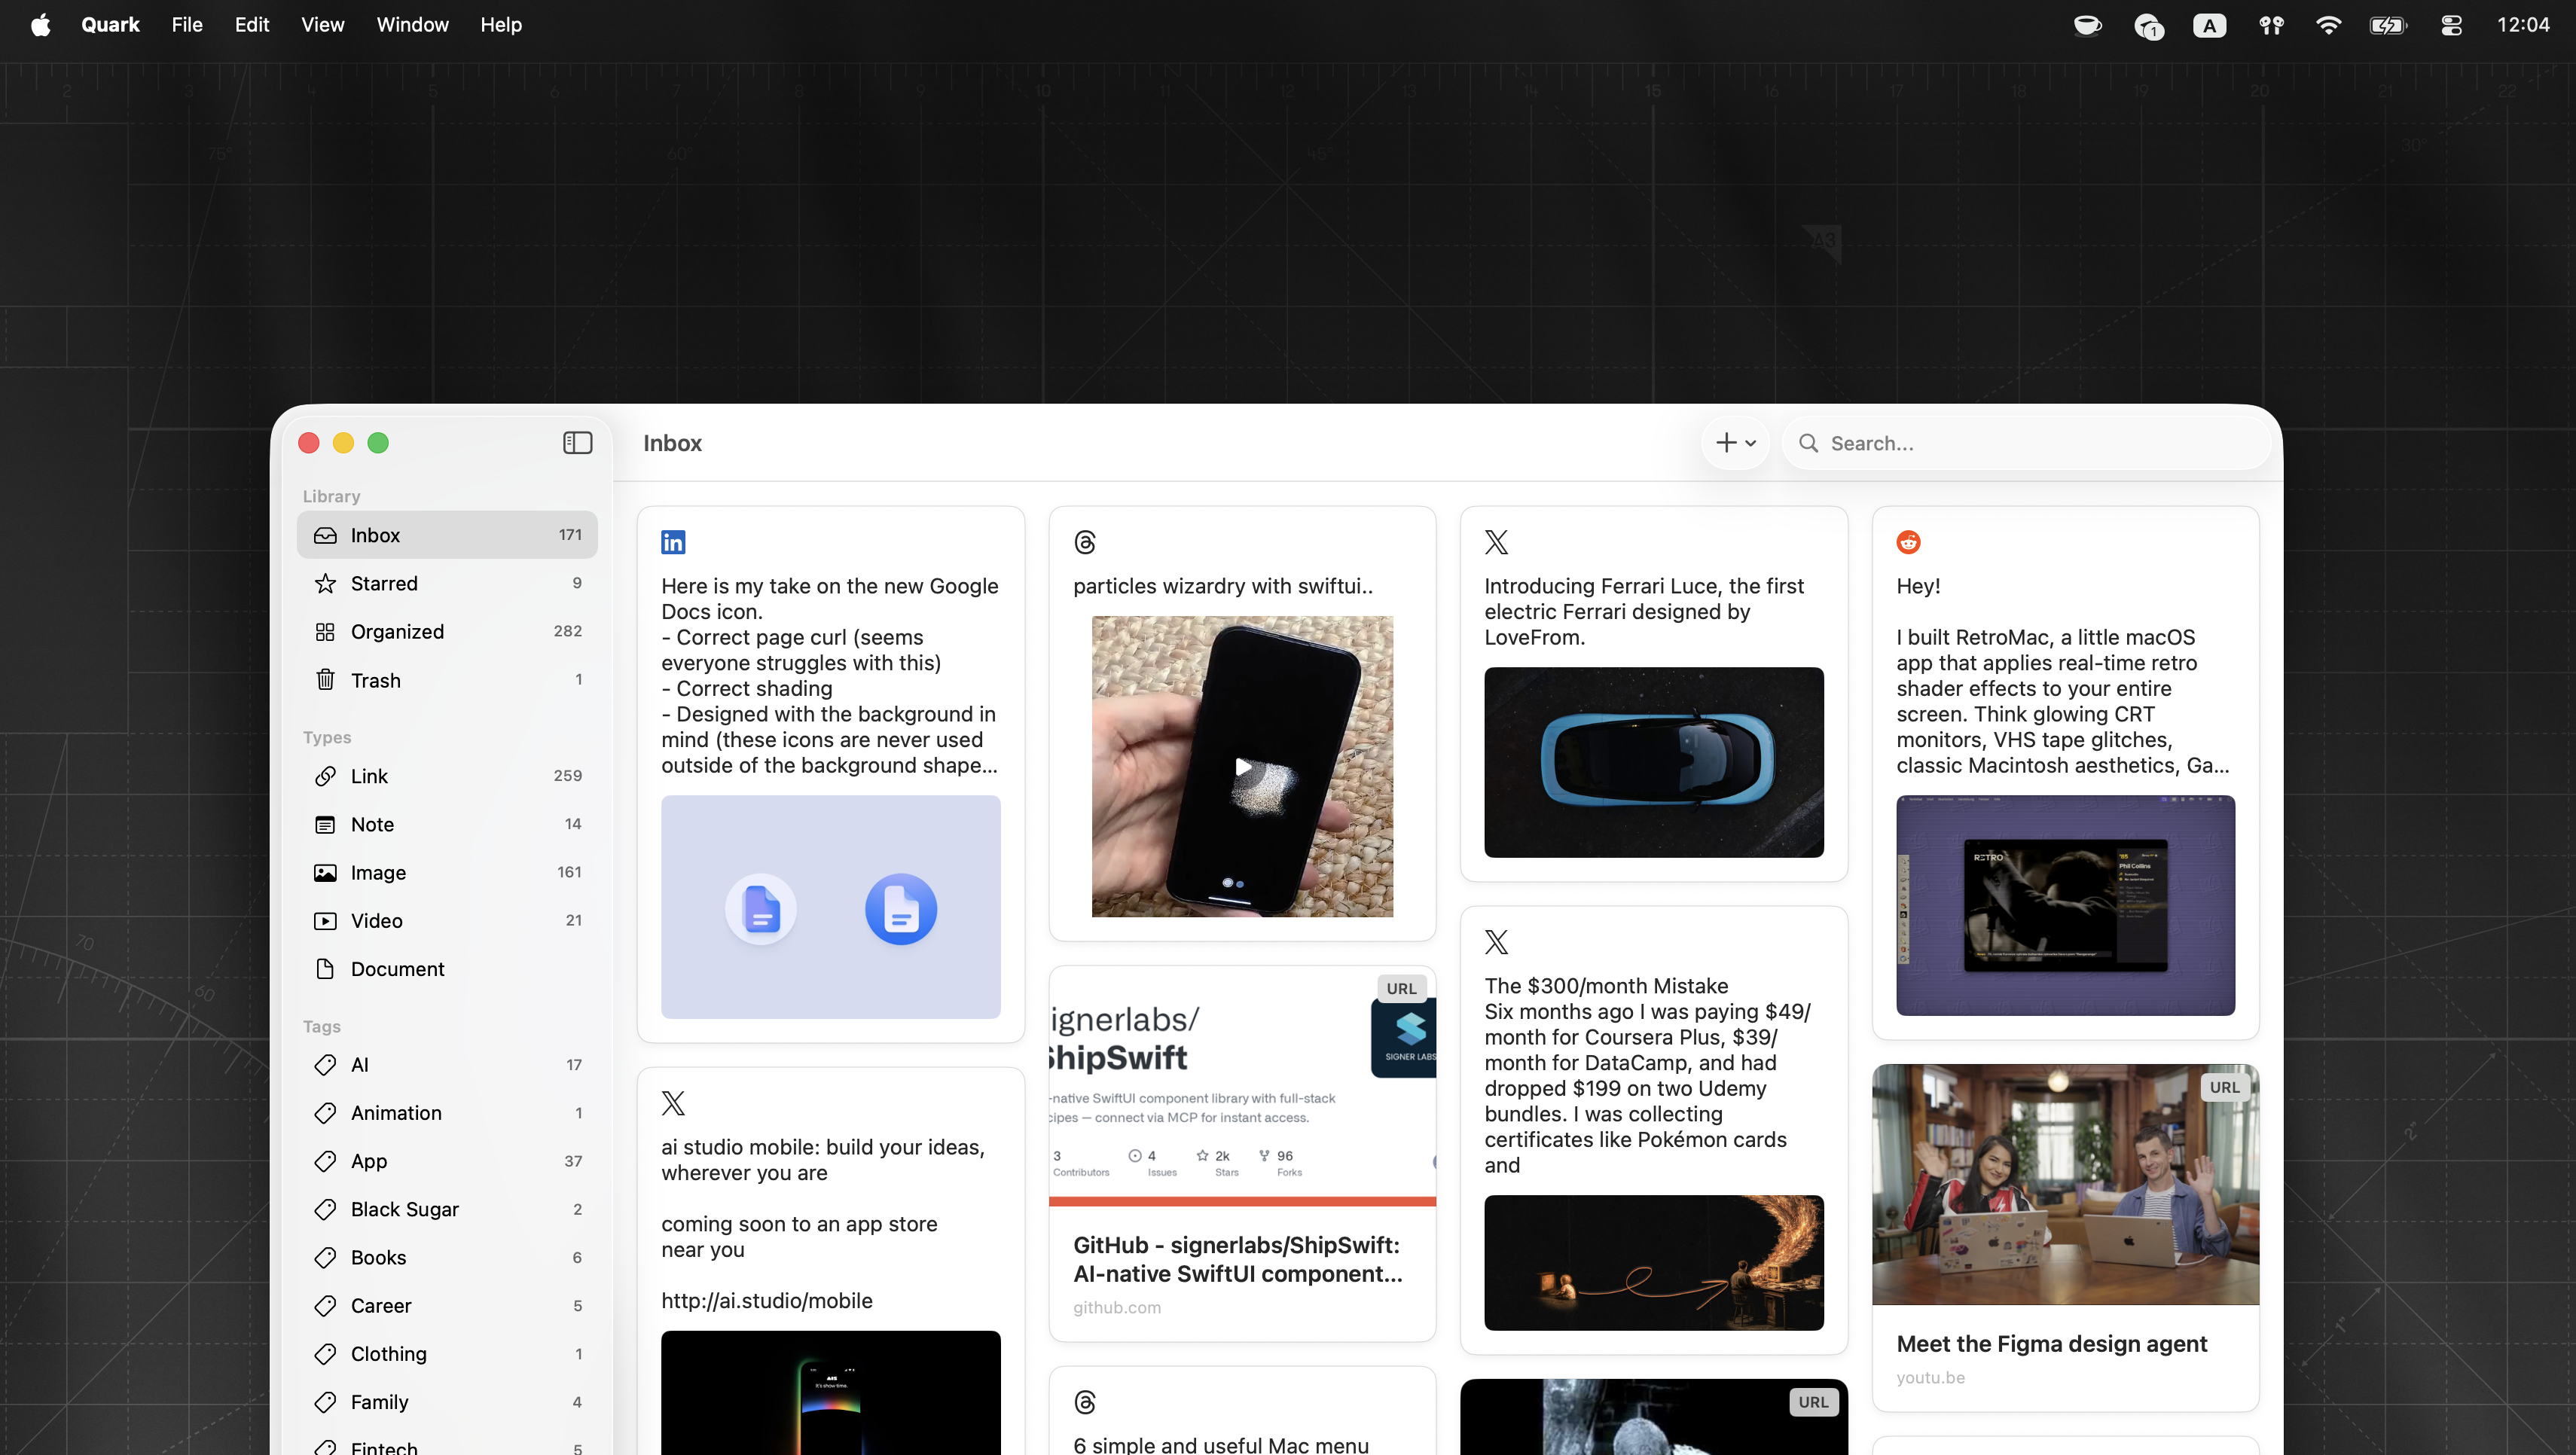Open the Window menu

pos(412,25)
